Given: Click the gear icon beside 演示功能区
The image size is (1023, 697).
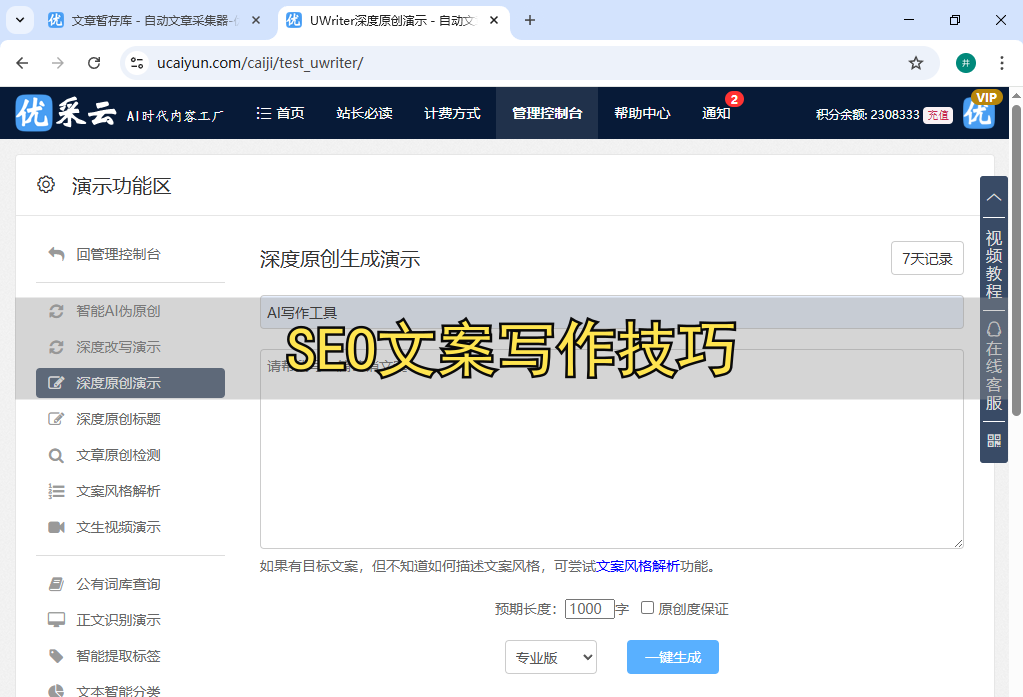Looking at the screenshot, I should (46, 185).
